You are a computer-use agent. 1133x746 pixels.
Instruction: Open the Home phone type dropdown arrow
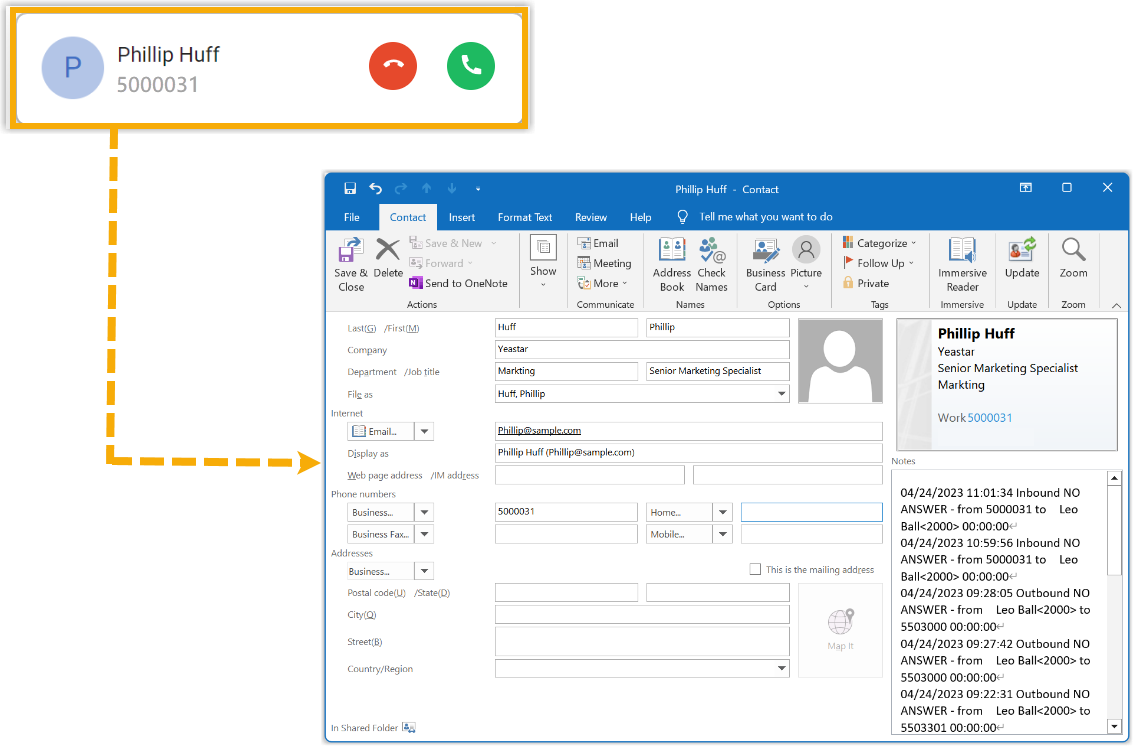point(723,513)
